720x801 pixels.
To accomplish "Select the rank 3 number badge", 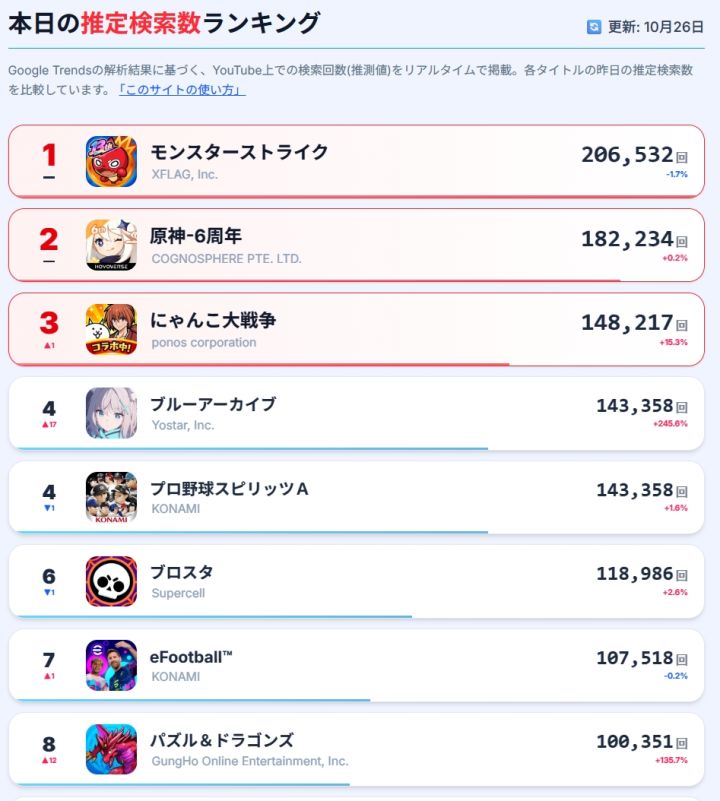I will tap(49, 323).
